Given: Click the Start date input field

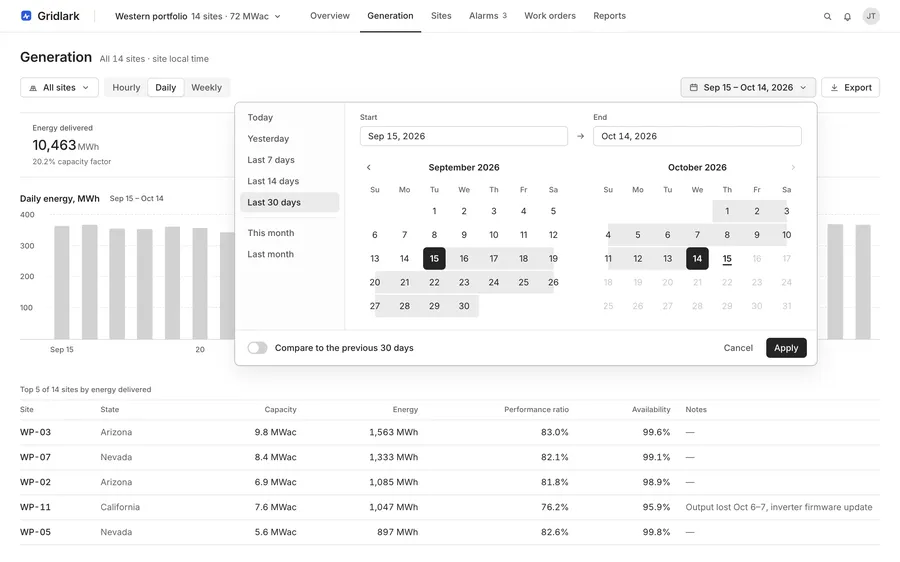Looking at the screenshot, I should tap(464, 136).
